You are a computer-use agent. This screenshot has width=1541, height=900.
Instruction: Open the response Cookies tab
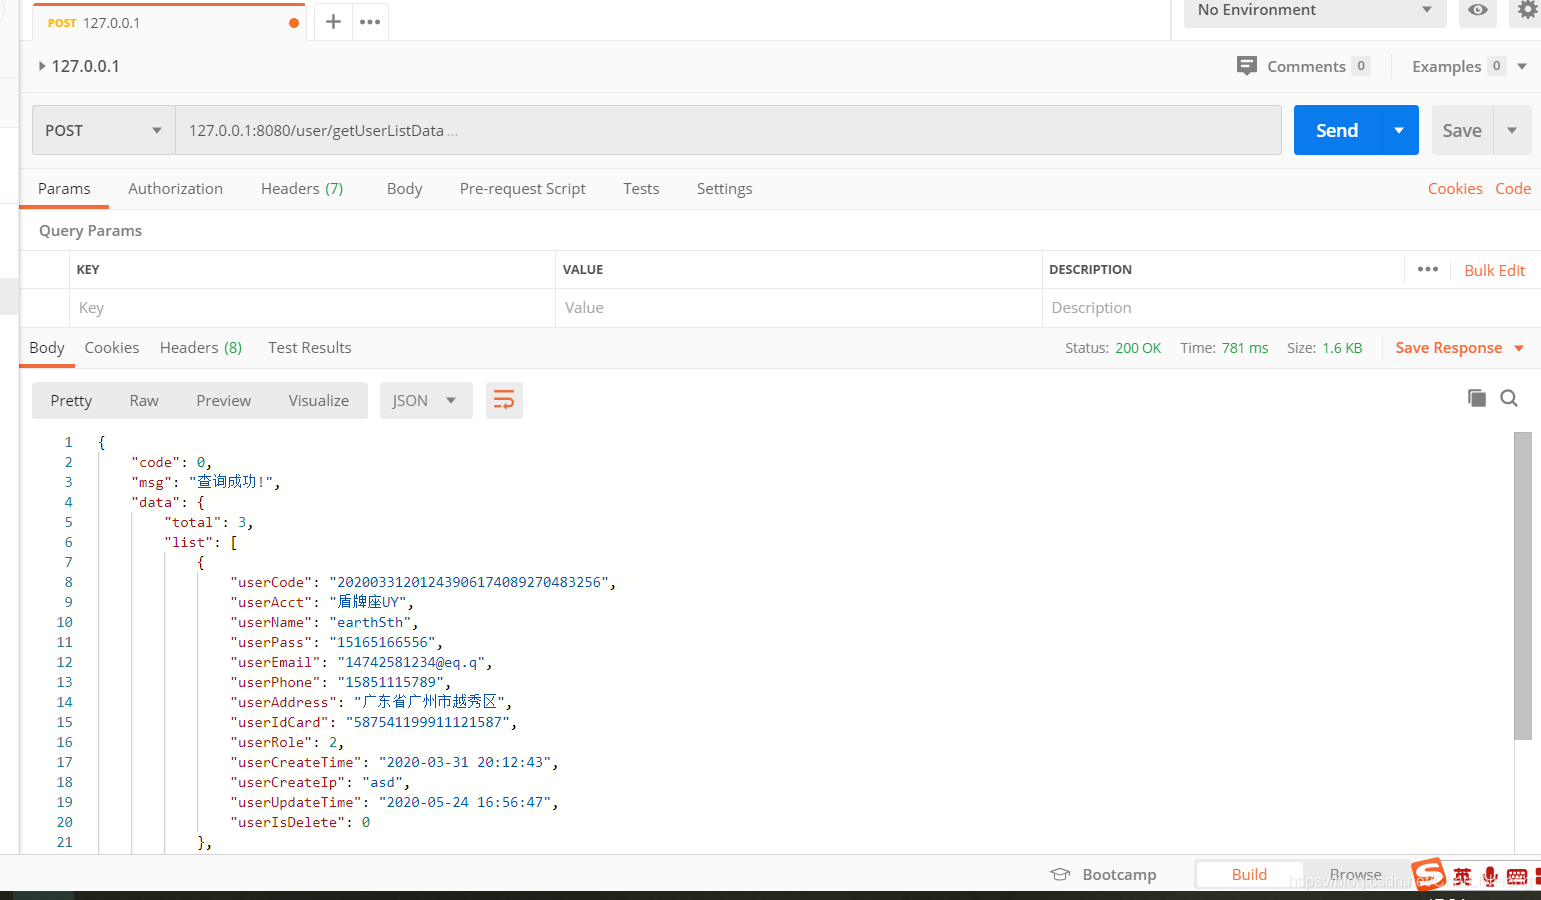(x=112, y=347)
